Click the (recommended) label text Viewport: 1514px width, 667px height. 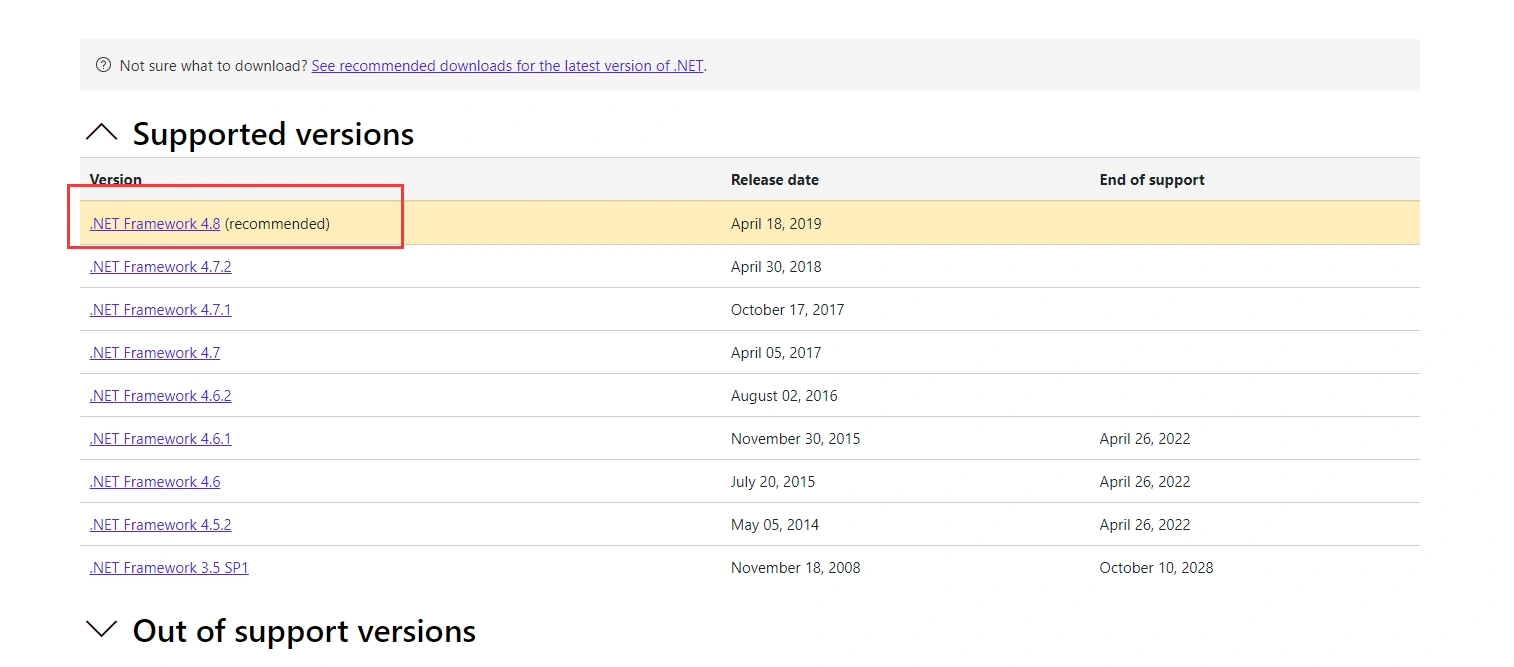pos(277,224)
